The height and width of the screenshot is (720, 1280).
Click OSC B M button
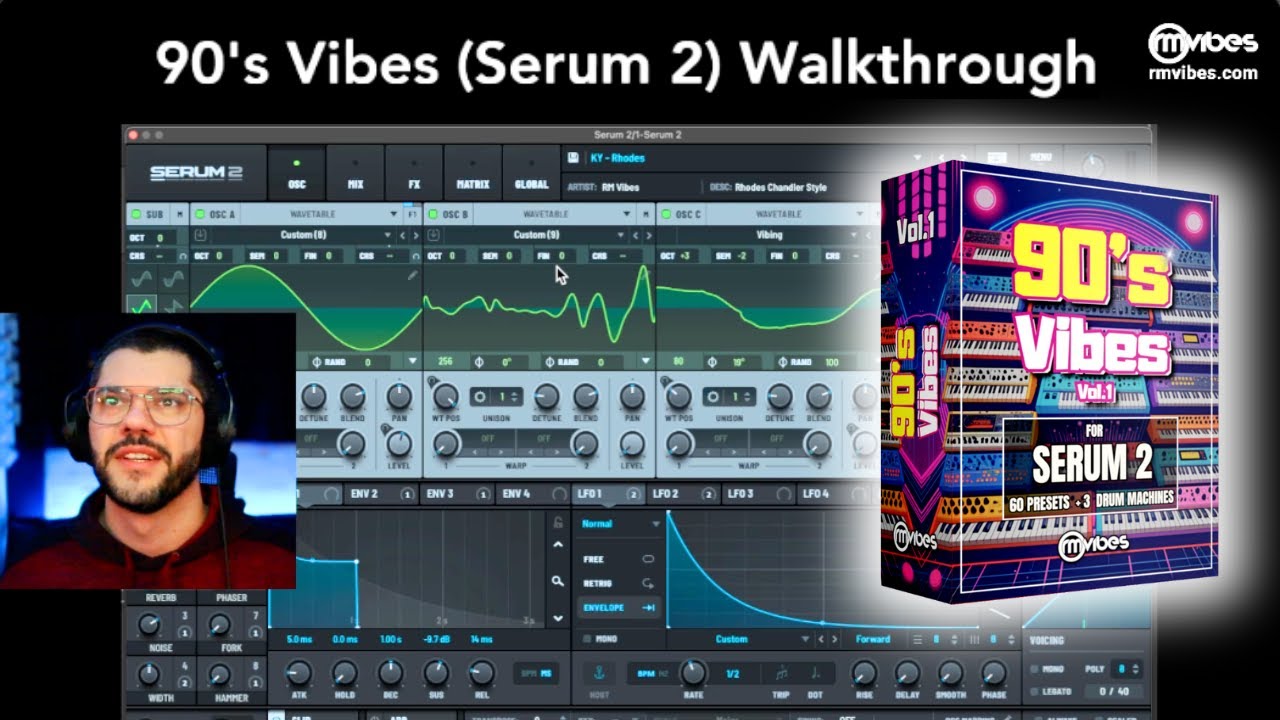[647, 214]
